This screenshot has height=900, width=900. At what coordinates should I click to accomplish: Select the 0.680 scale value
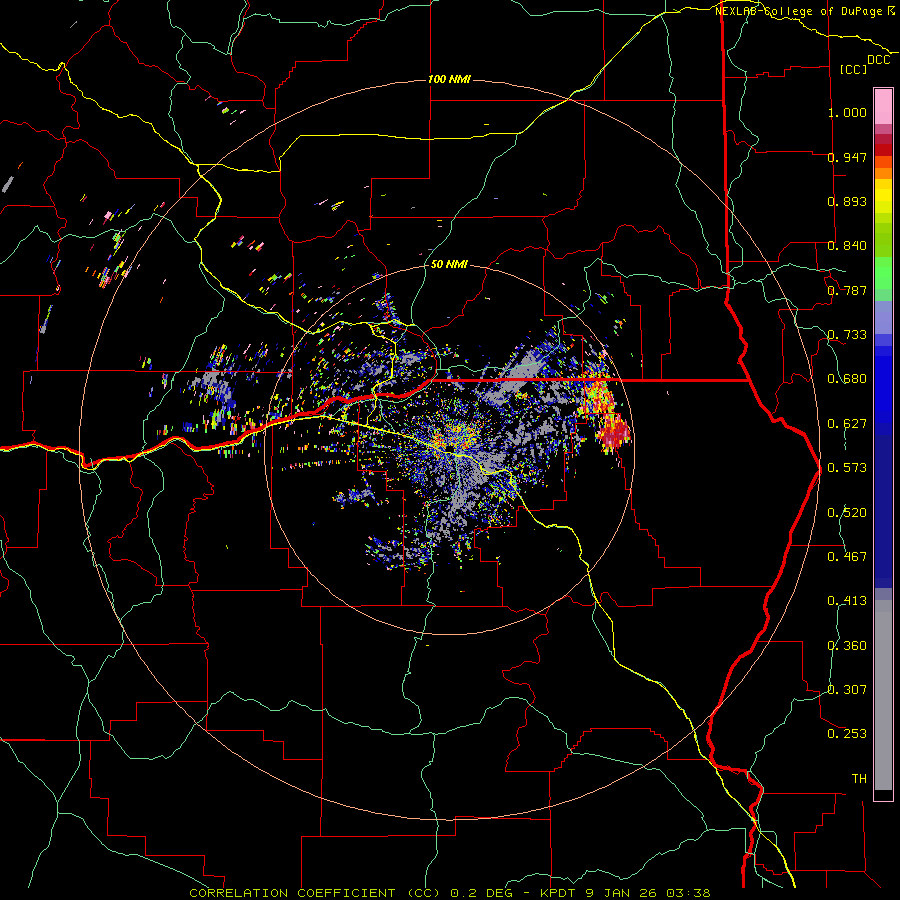click(847, 379)
